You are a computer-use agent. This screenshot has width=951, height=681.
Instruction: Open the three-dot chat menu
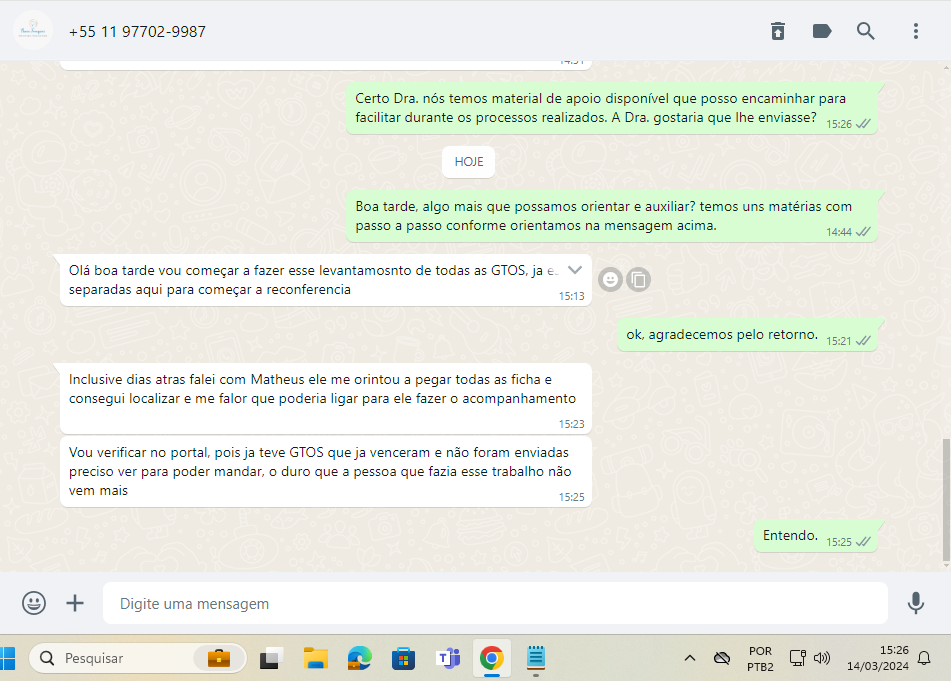point(916,31)
